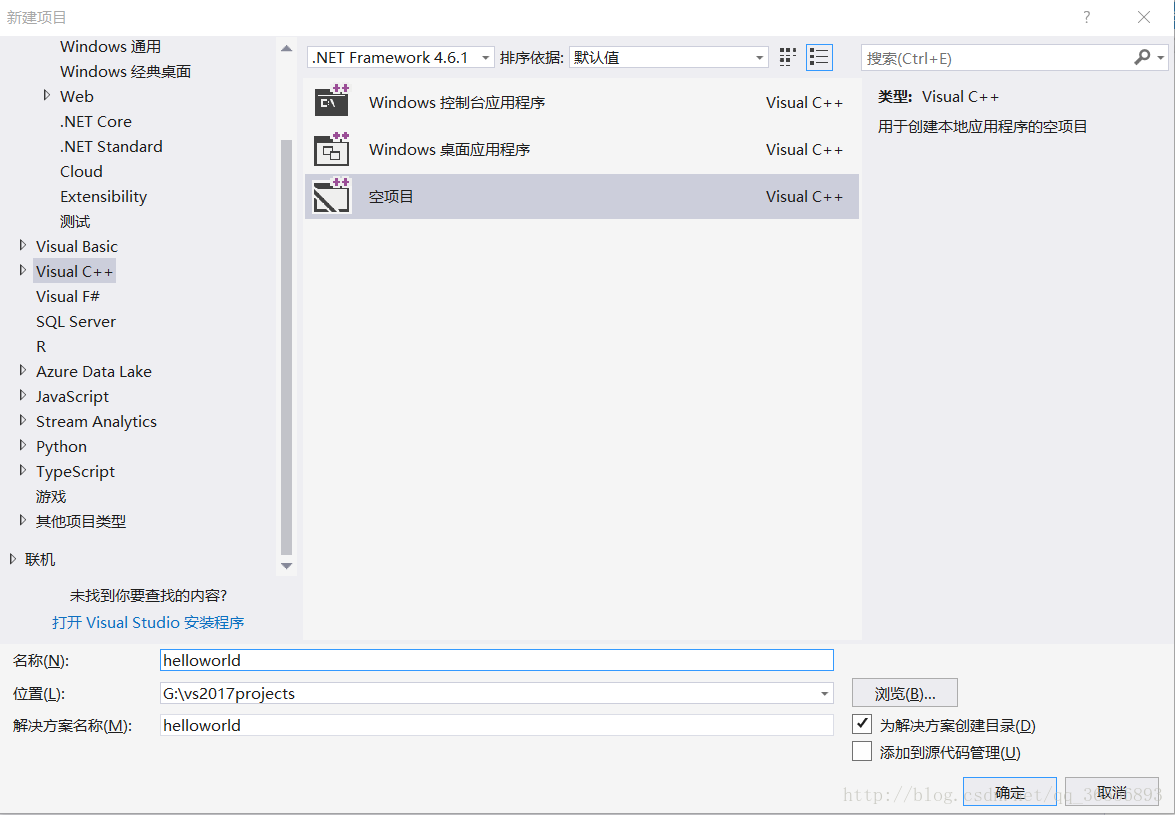Select R category
1175x815 pixels.
click(40, 346)
